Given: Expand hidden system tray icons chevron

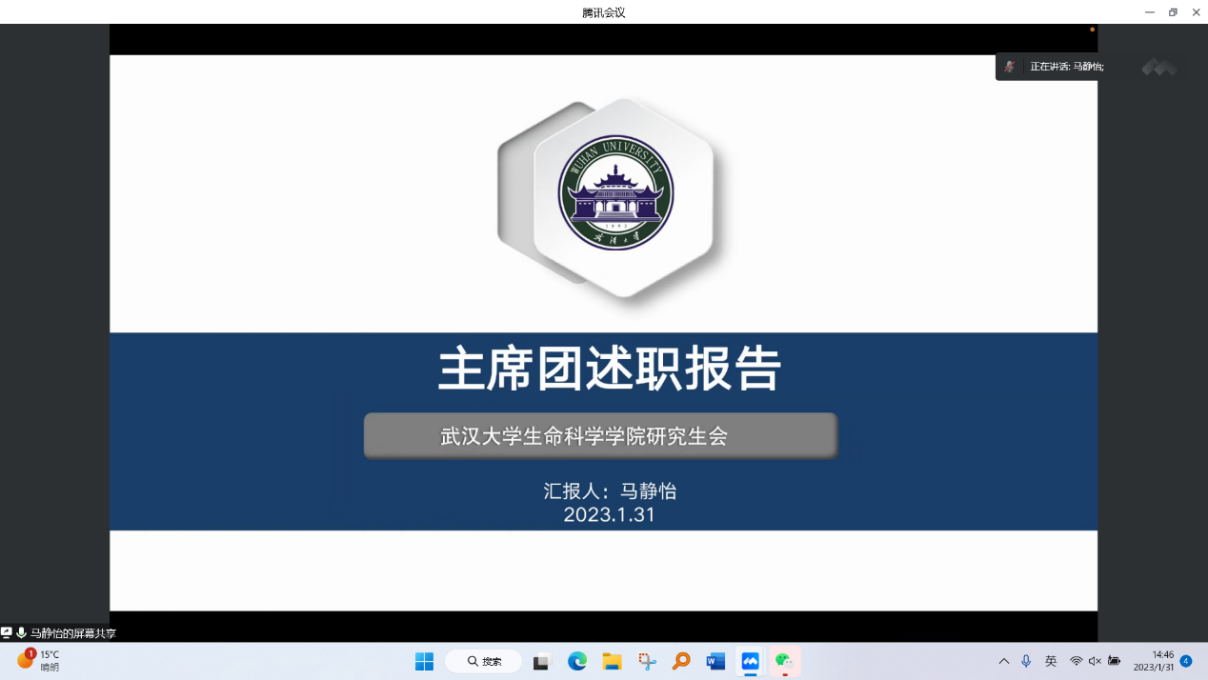Looking at the screenshot, I should [1004, 661].
